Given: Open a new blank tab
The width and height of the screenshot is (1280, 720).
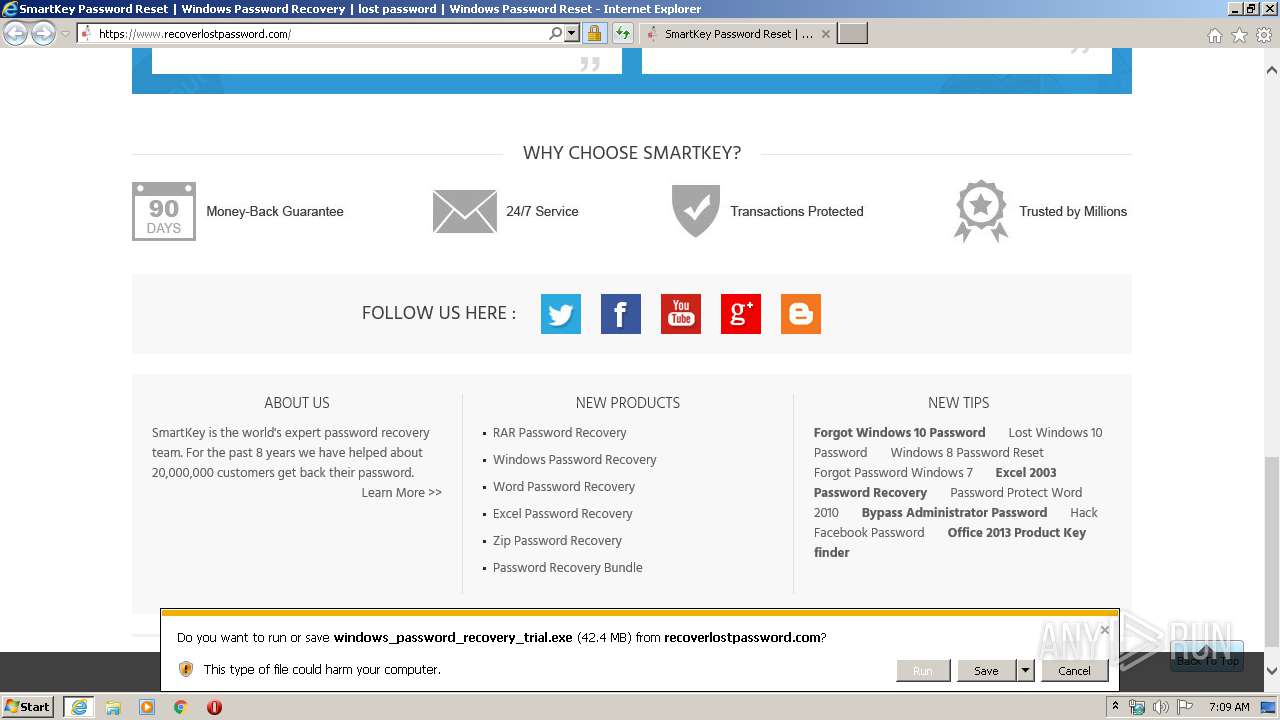Looking at the screenshot, I should pyautogui.click(x=852, y=34).
